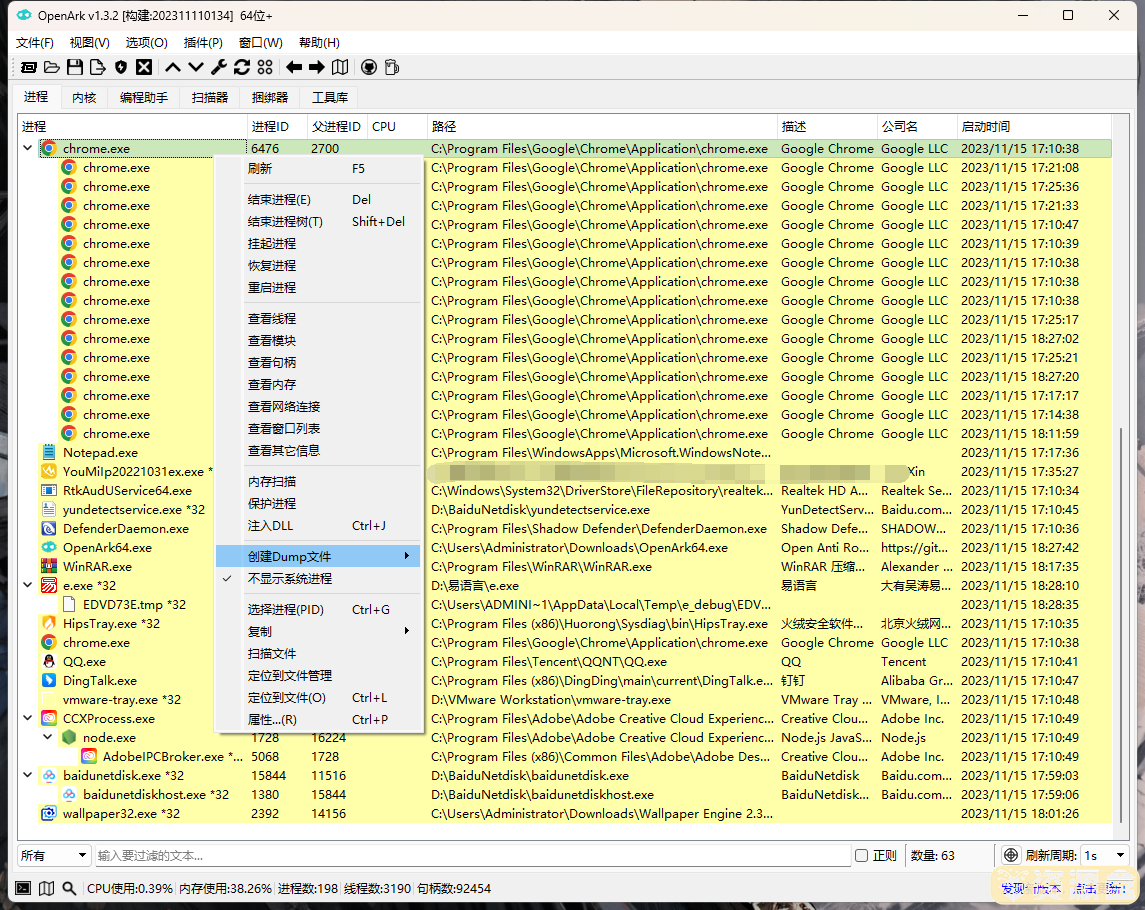Screen dimensions: 1145x910
Task: Click the down chevron toolbar icon
Action: tap(196, 67)
